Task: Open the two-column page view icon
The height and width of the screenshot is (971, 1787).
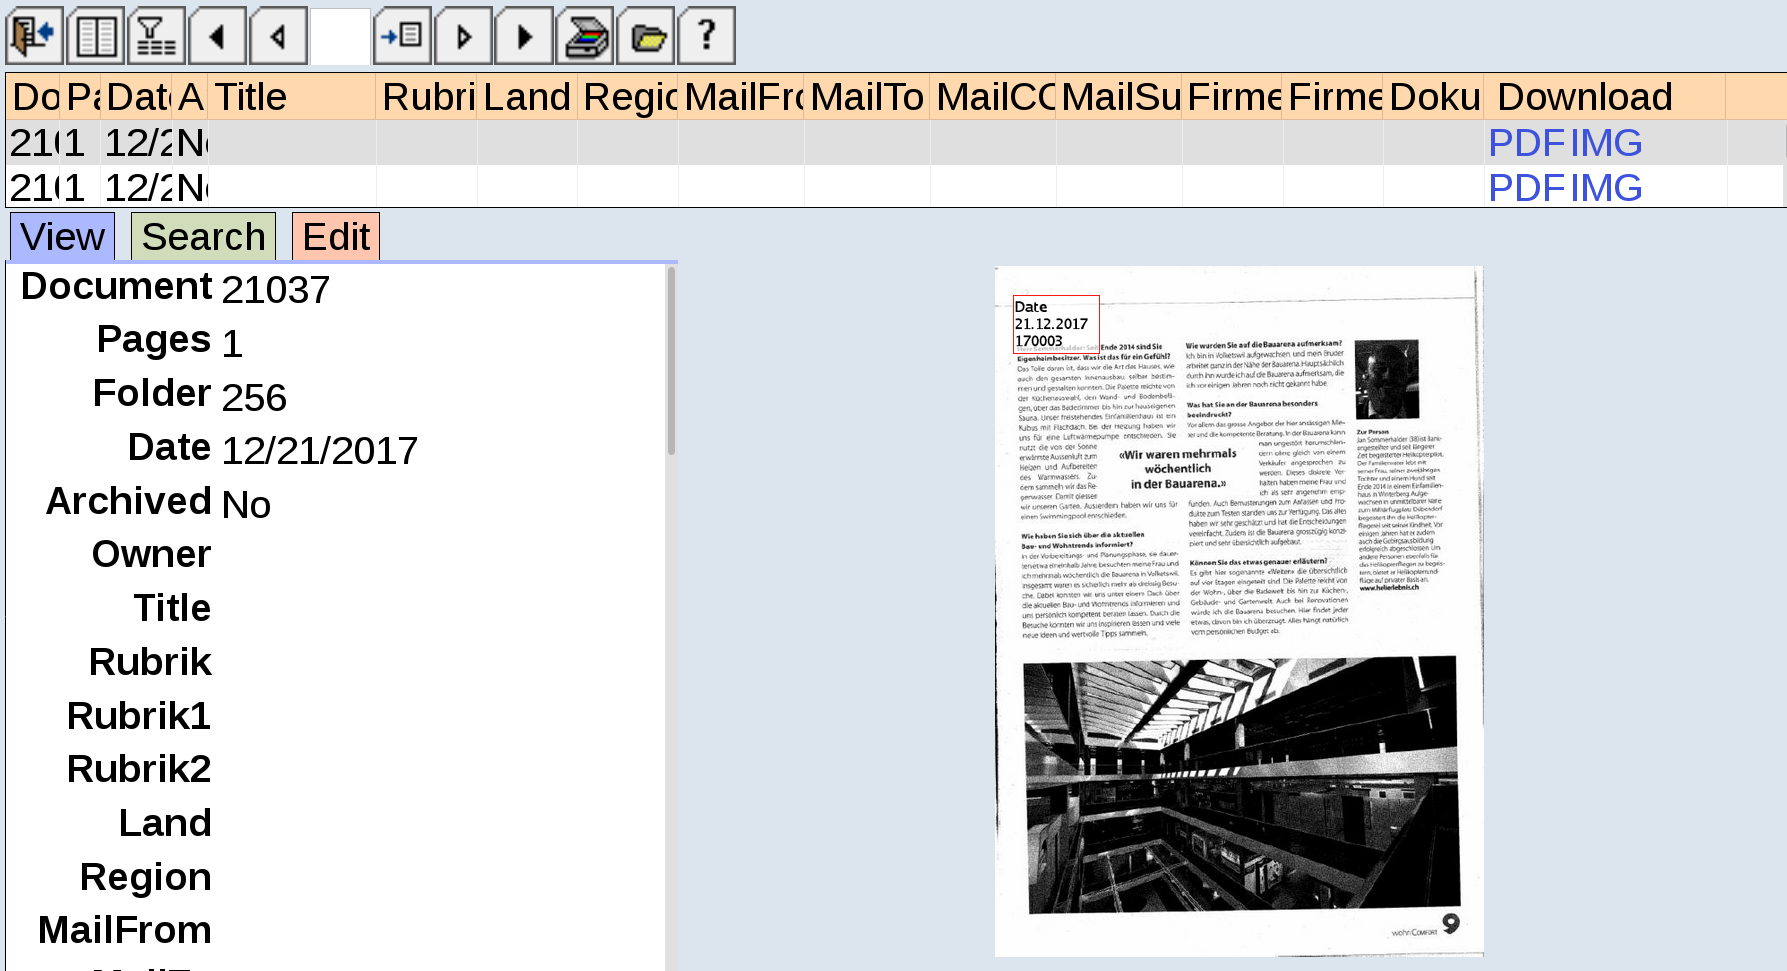Action: point(96,37)
